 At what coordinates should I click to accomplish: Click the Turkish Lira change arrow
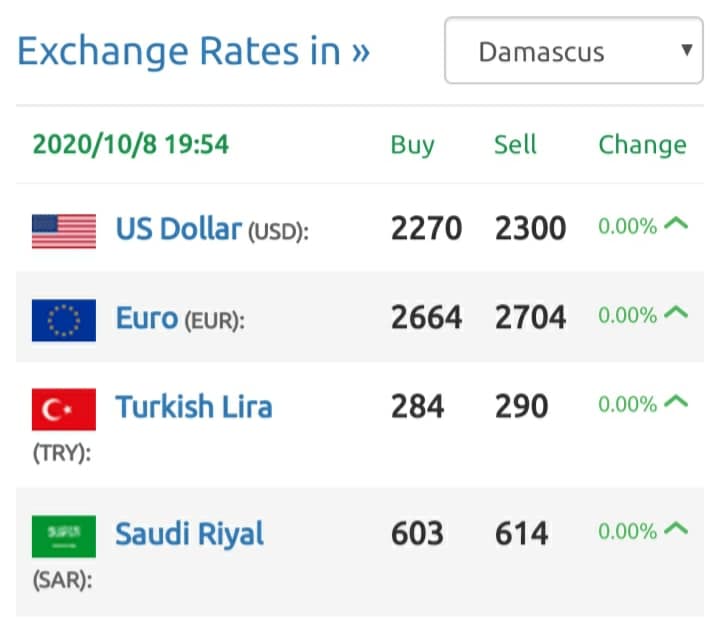(x=676, y=402)
